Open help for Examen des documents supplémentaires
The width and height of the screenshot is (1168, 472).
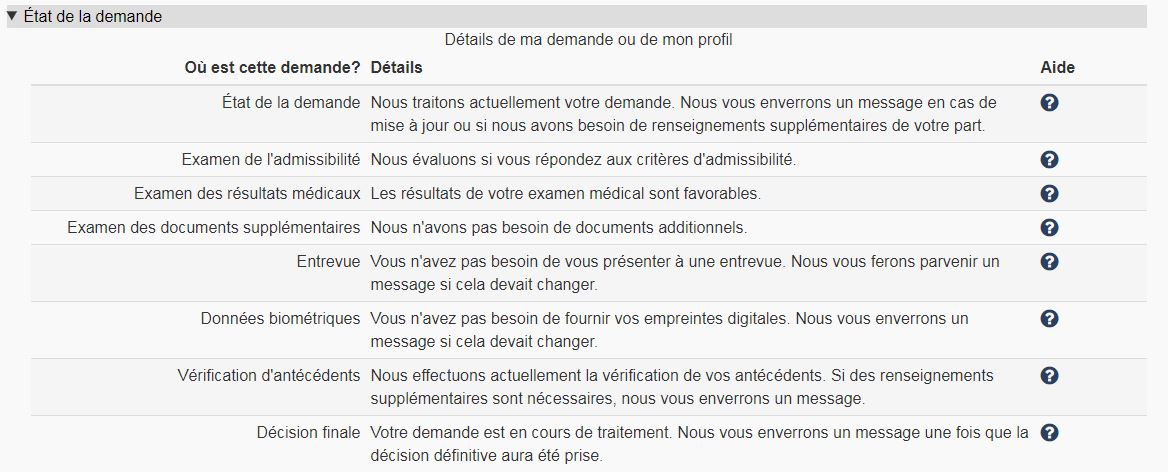[1049, 227]
